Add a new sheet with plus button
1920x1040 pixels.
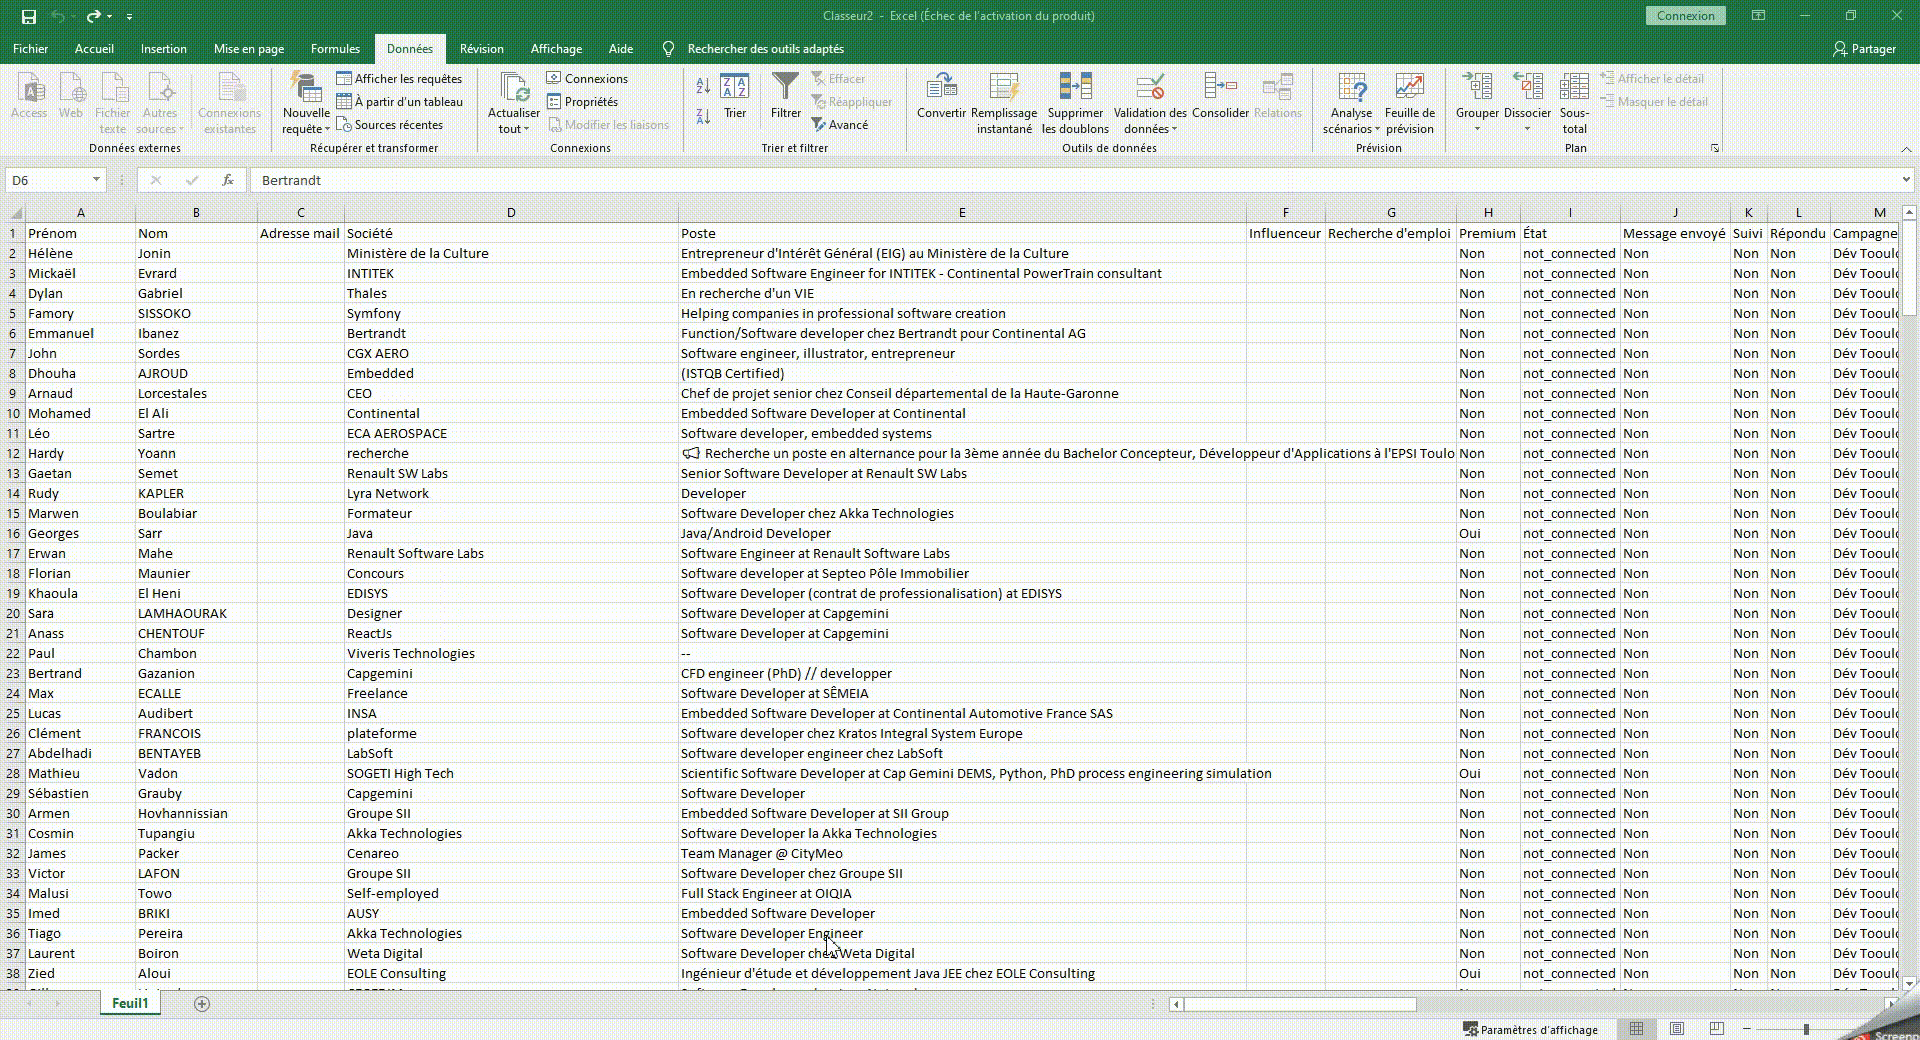(x=202, y=1003)
